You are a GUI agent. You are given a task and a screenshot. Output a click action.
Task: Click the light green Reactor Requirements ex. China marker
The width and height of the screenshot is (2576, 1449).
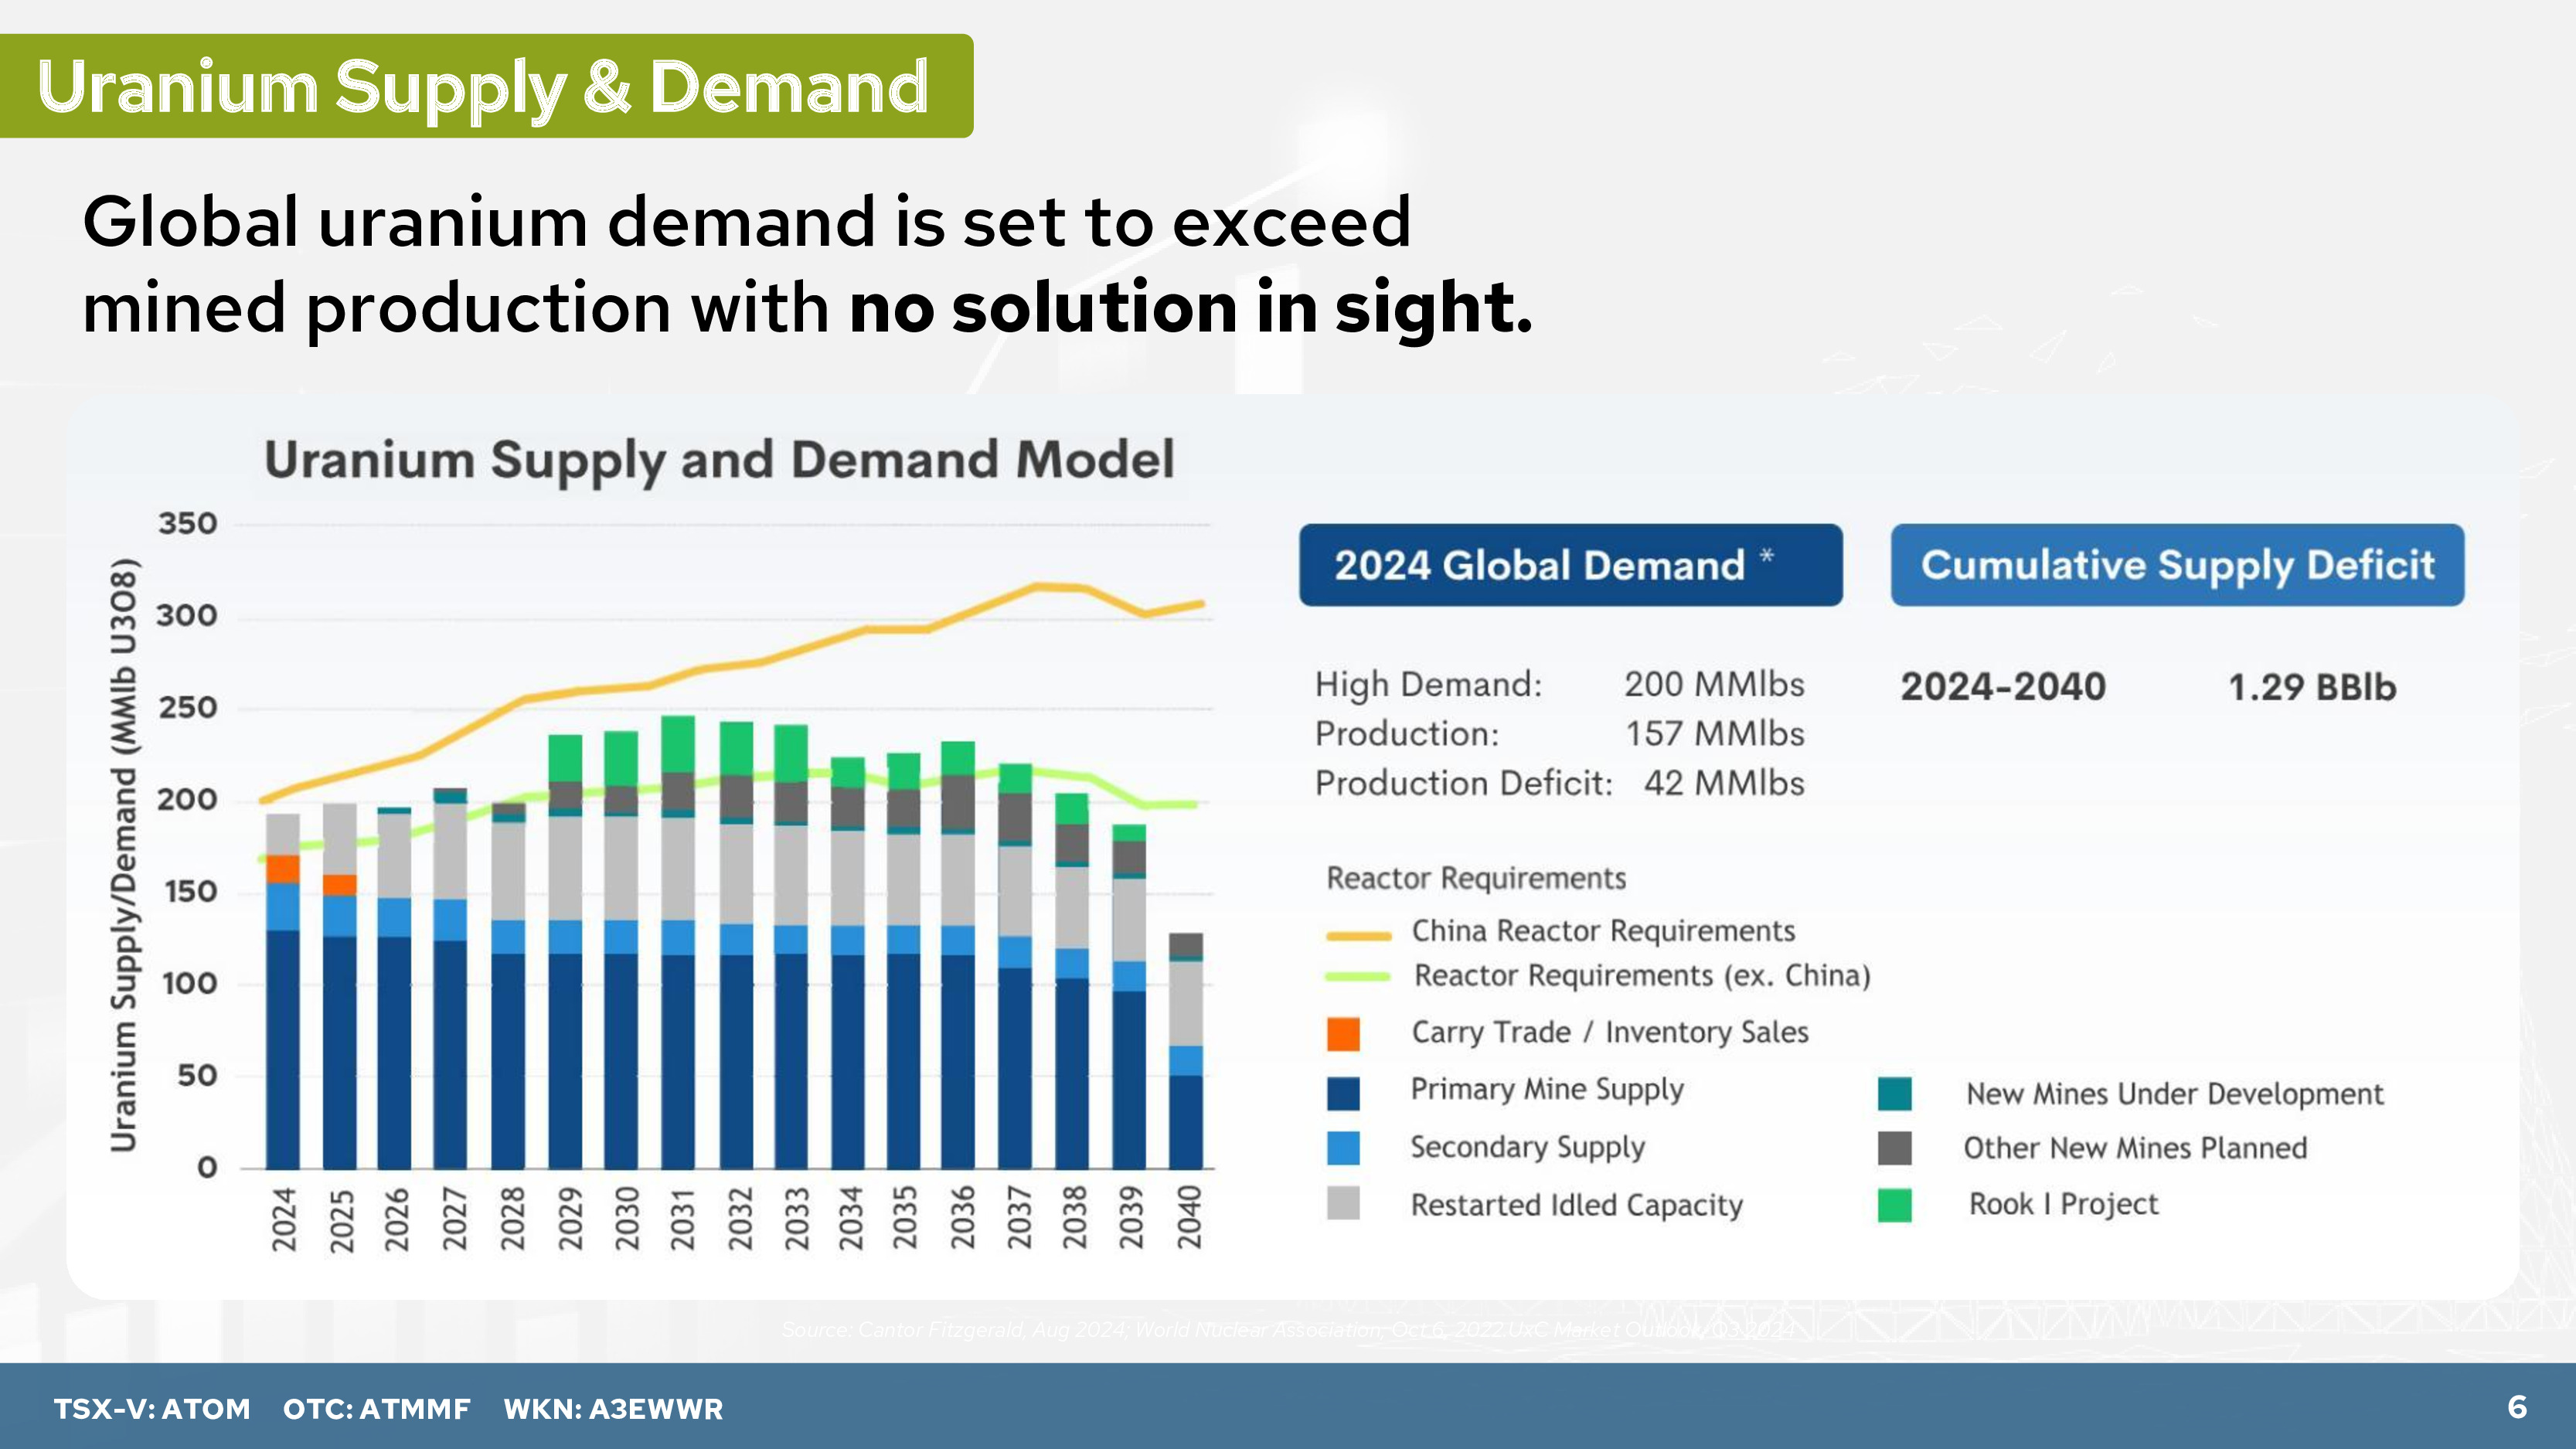(x=1358, y=976)
